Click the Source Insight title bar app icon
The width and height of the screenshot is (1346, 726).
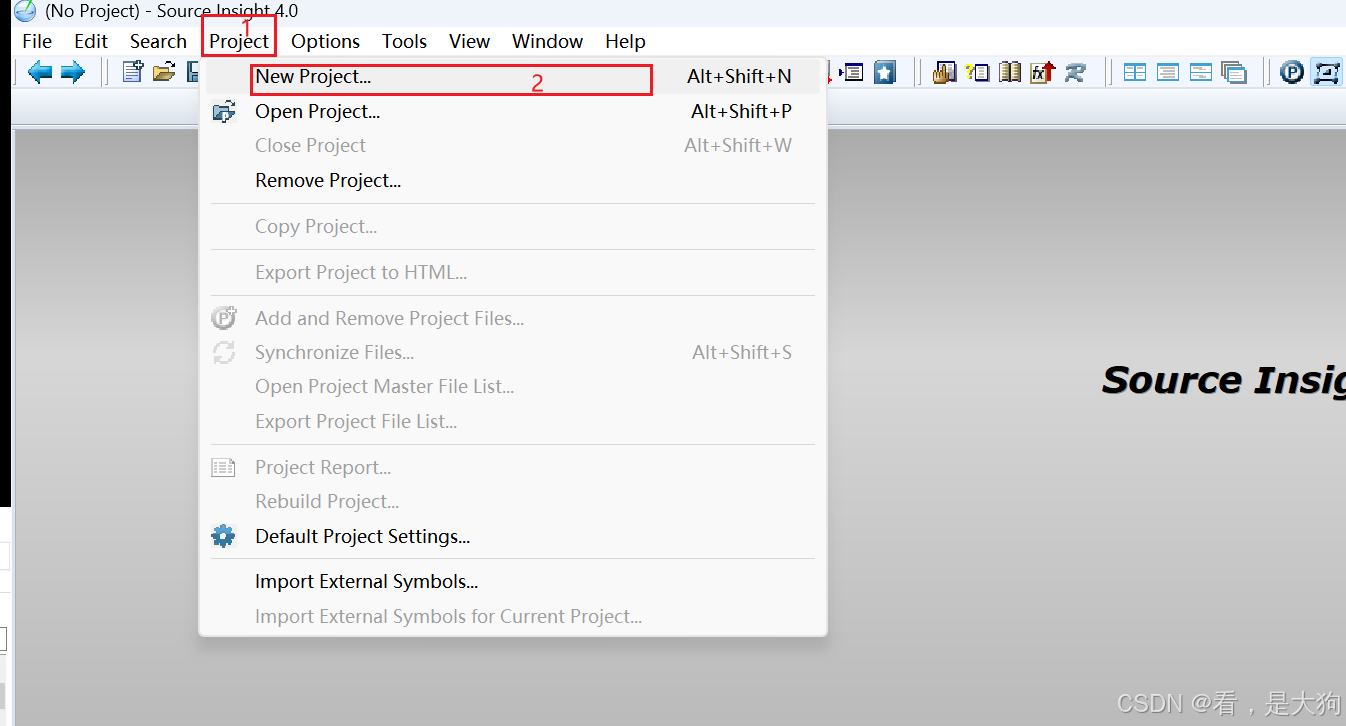point(25,11)
